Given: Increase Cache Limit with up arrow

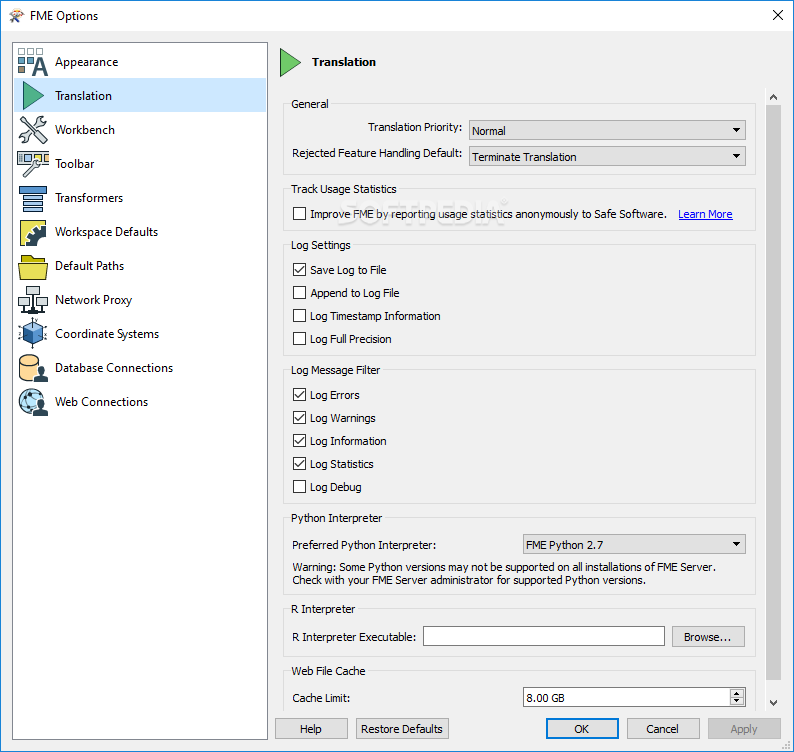Looking at the screenshot, I should (737, 693).
